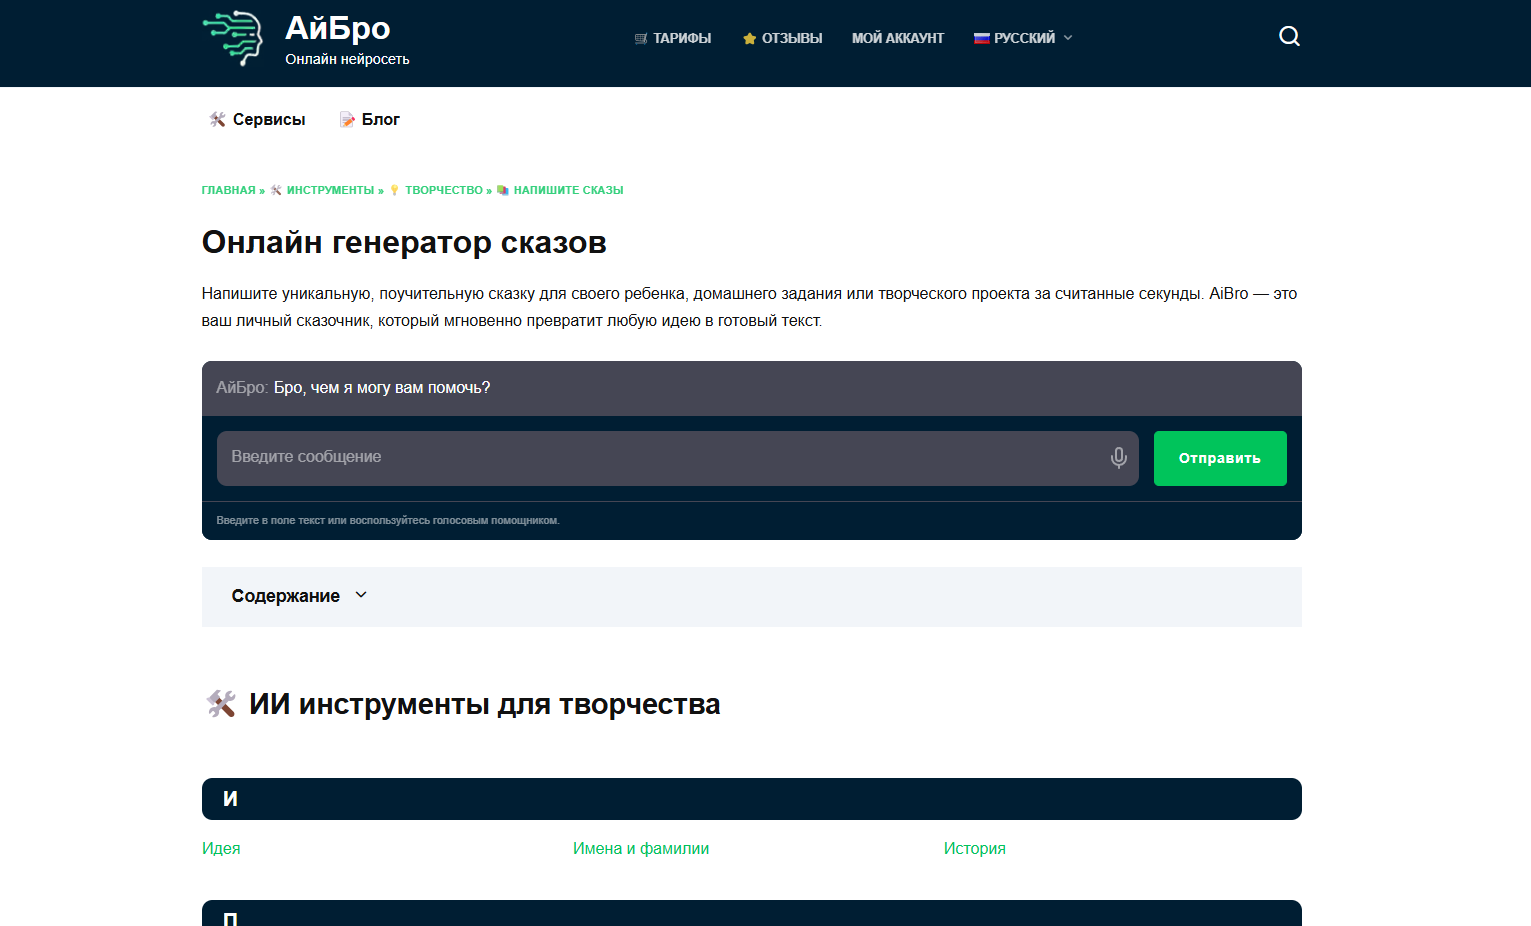Click the hammer-and-wrench icon beside Сервисы

pos(217,119)
